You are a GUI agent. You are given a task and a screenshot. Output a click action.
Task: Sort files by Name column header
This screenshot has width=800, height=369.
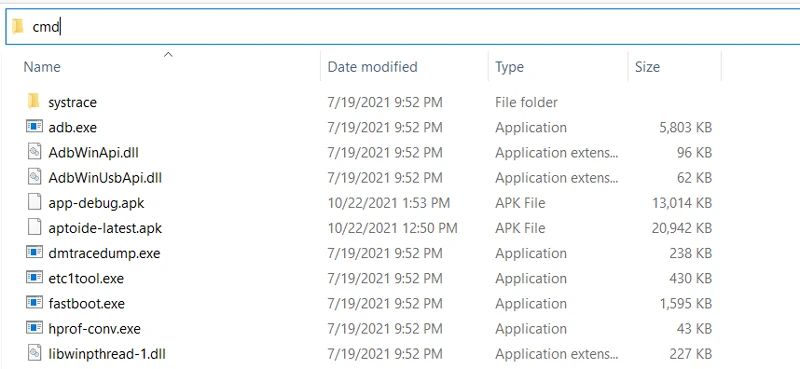point(42,67)
